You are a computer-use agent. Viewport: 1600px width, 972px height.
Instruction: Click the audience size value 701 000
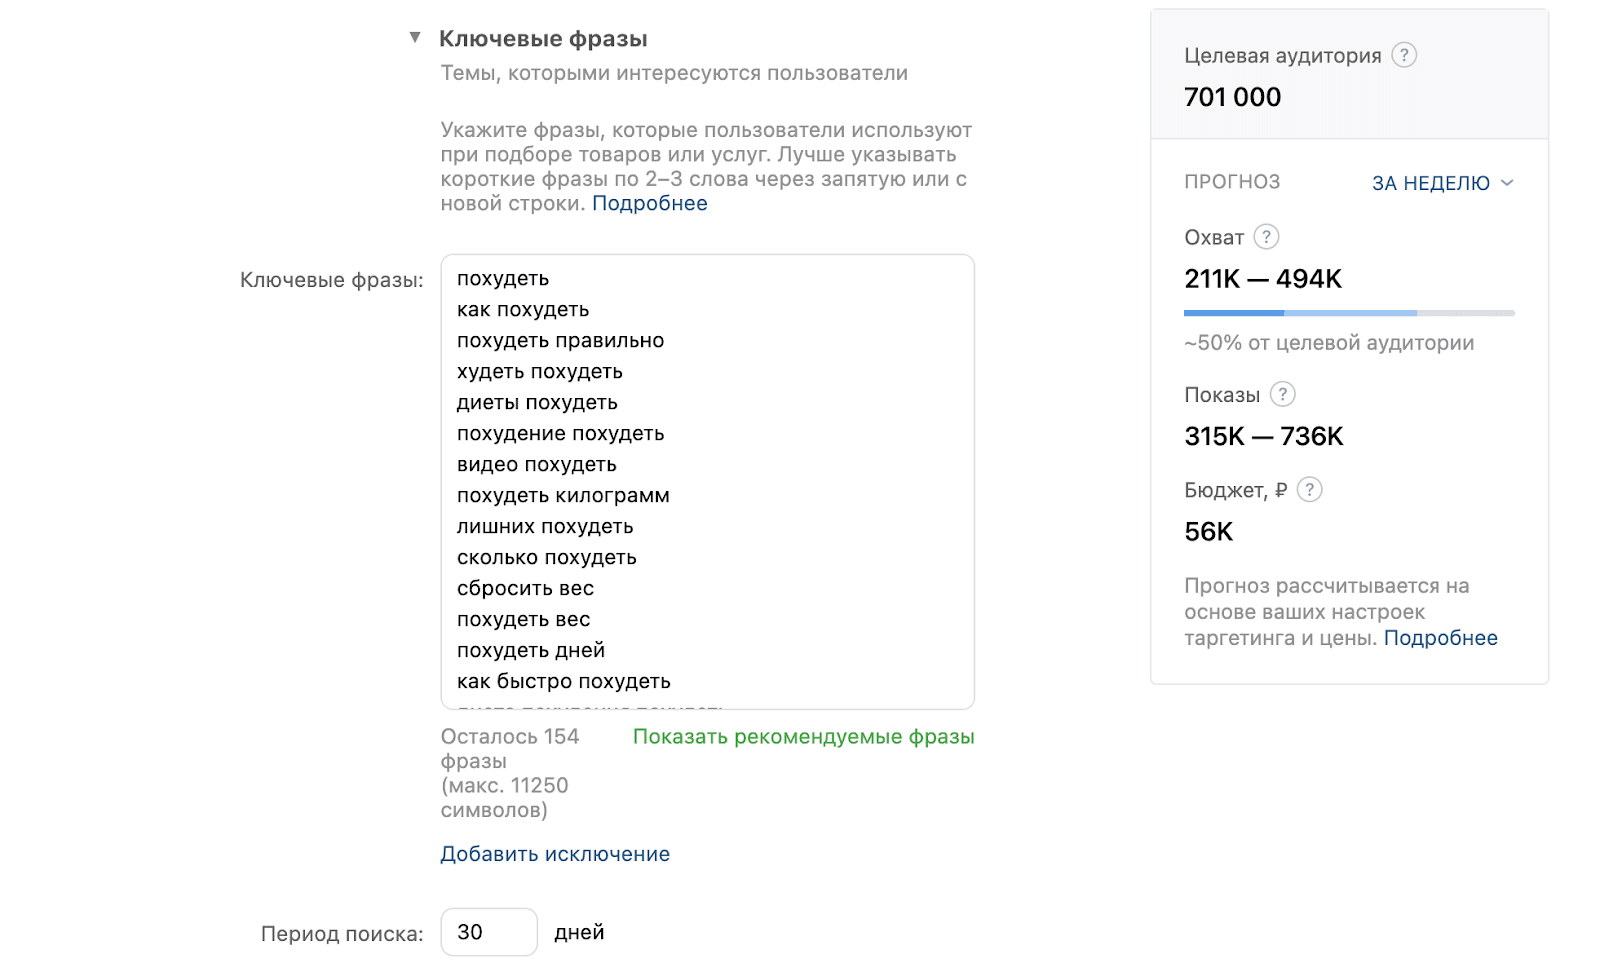click(x=1232, y=97)
